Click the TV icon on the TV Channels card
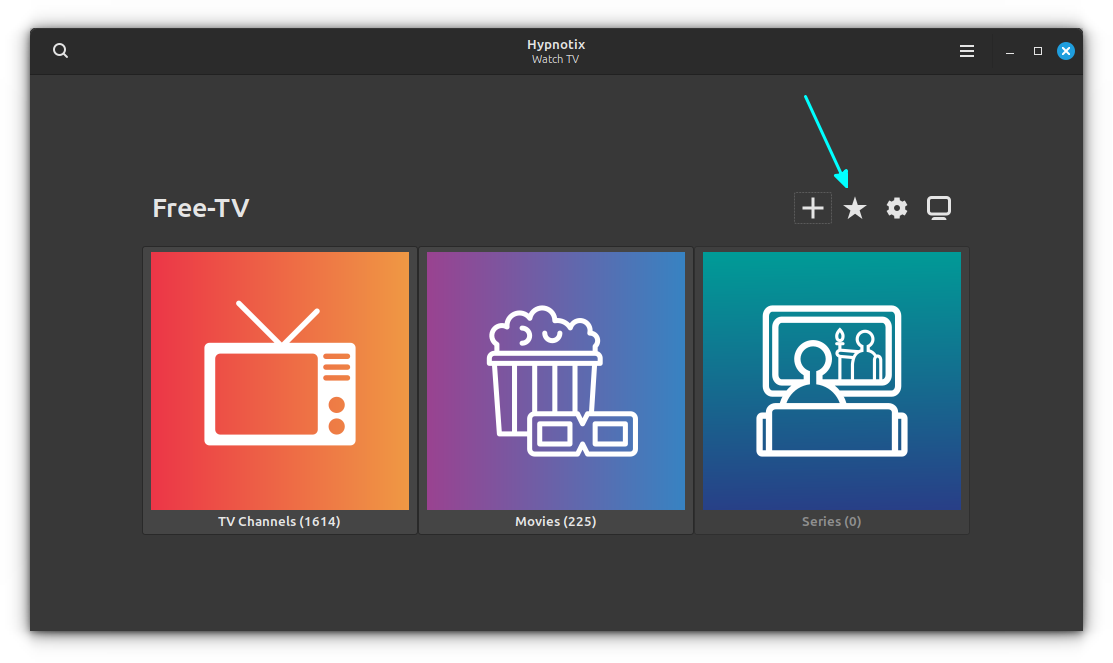 279,381
